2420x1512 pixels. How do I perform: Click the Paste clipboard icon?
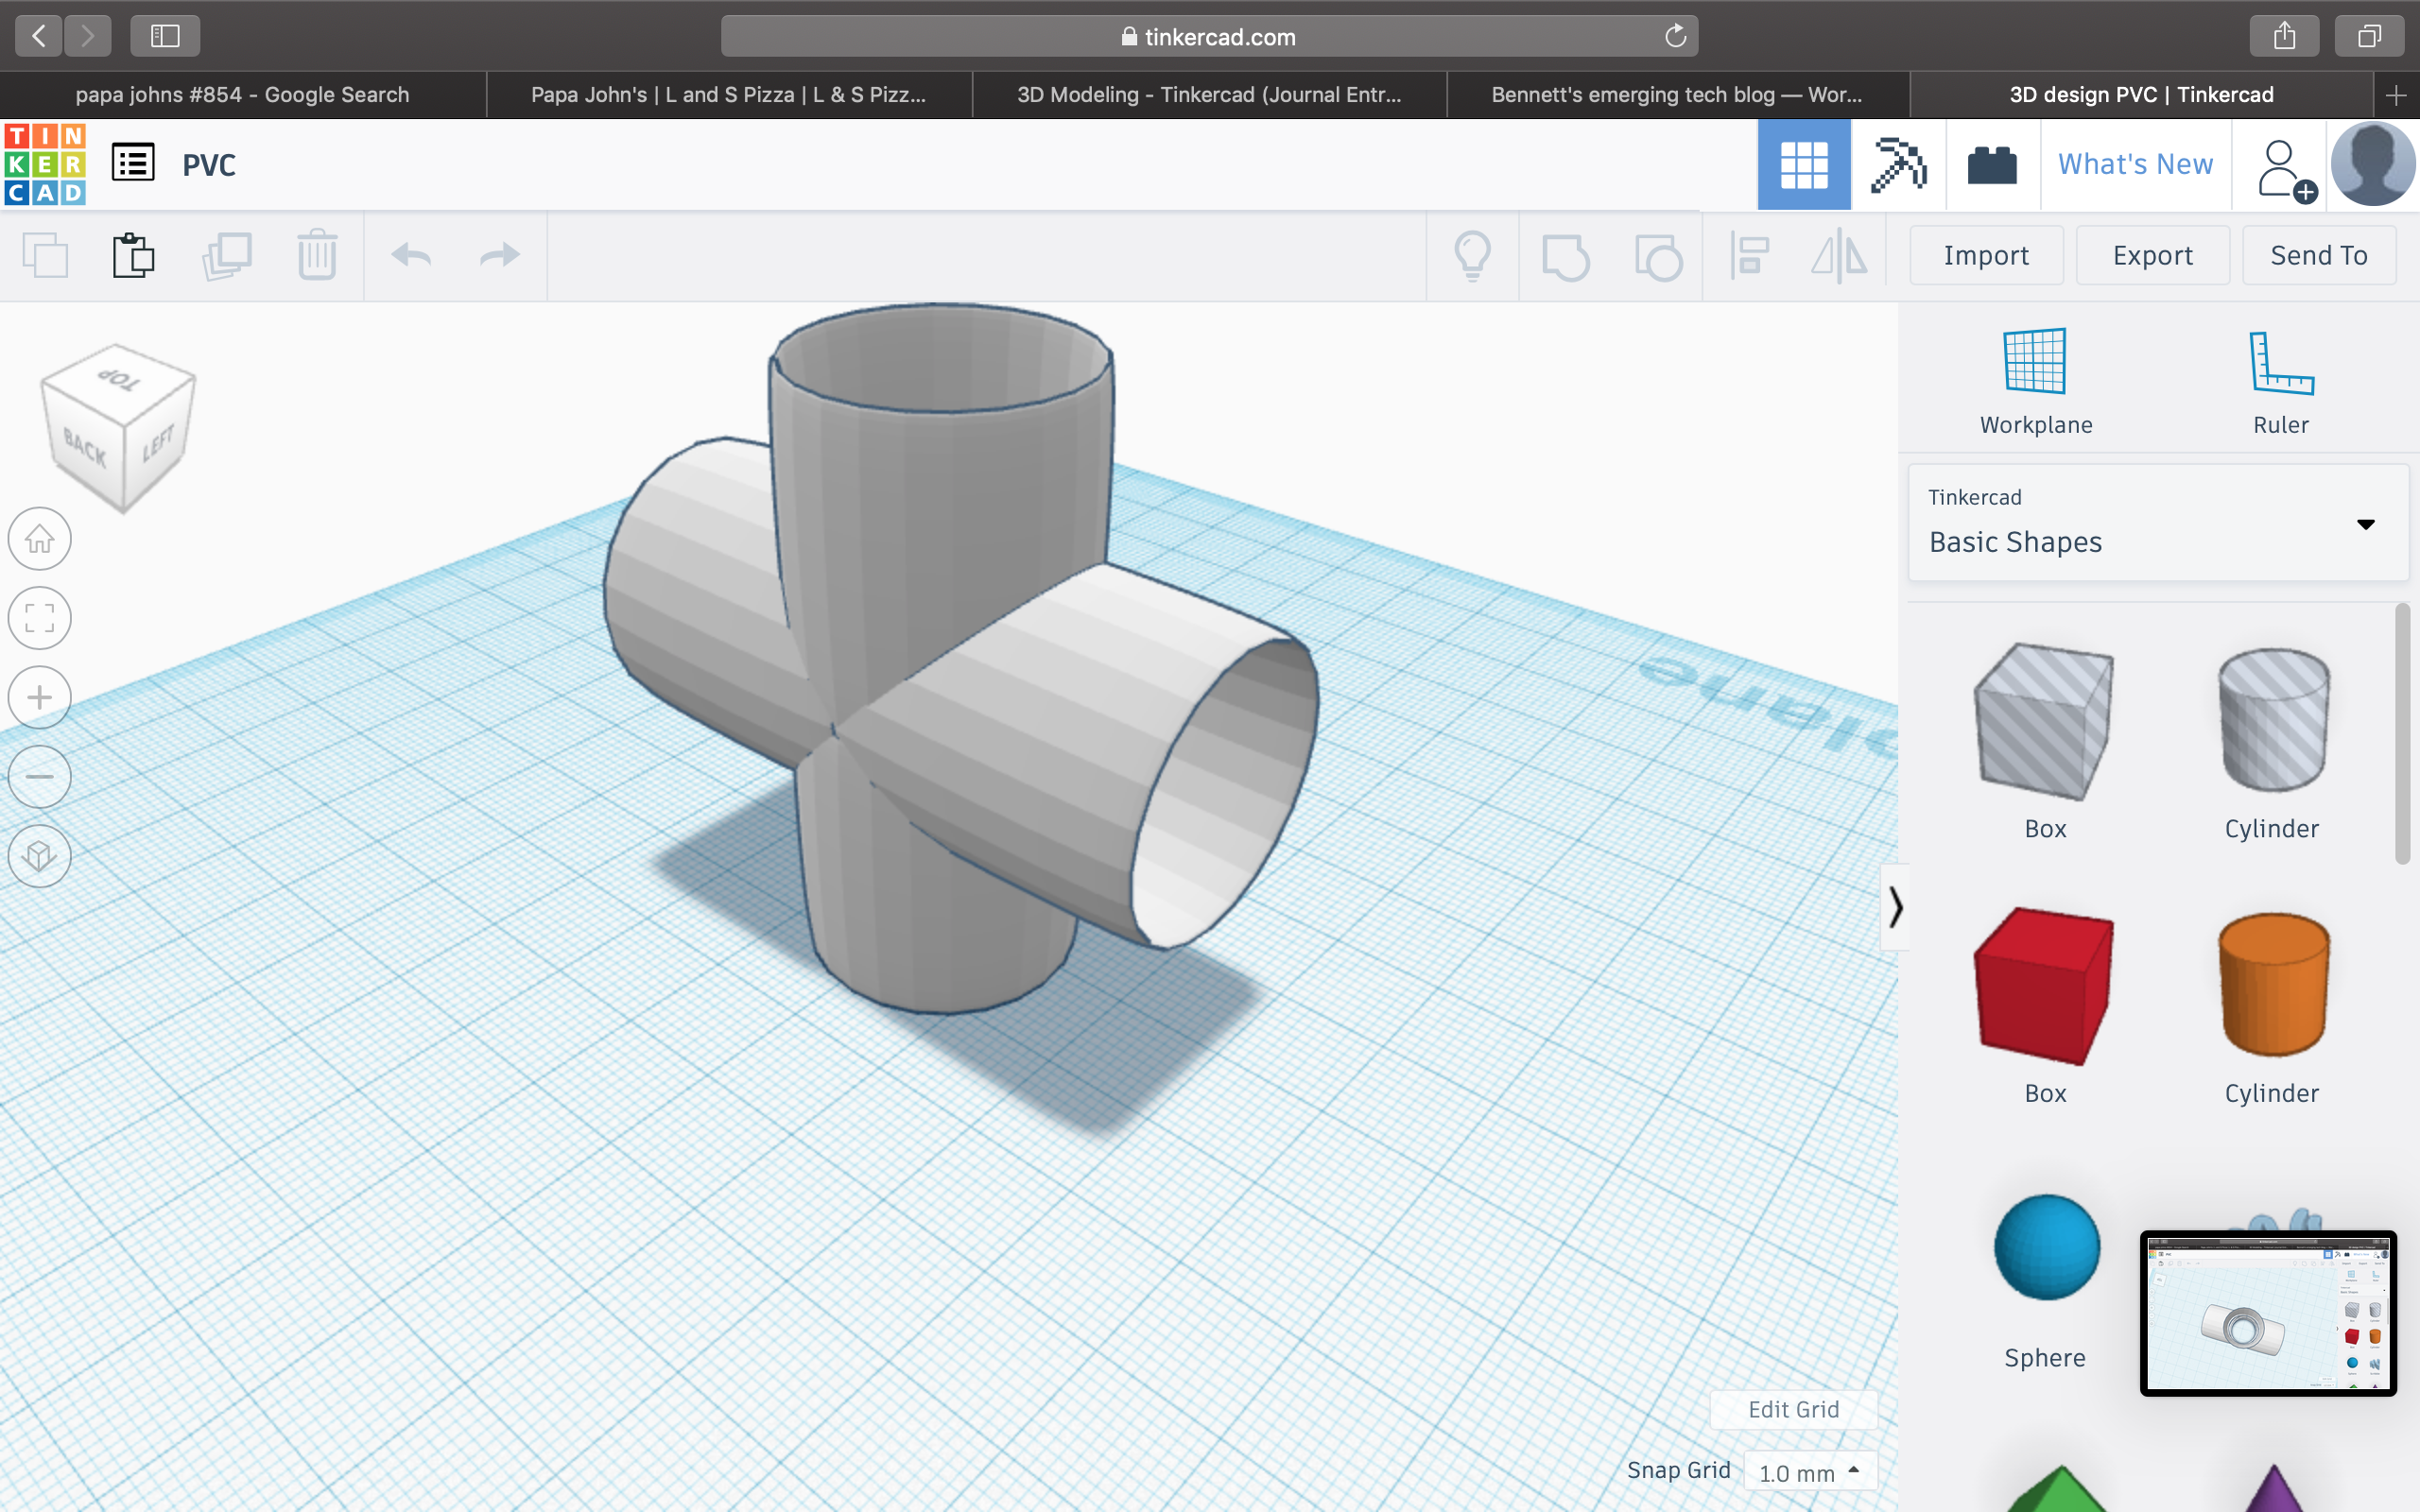[133, 255]
